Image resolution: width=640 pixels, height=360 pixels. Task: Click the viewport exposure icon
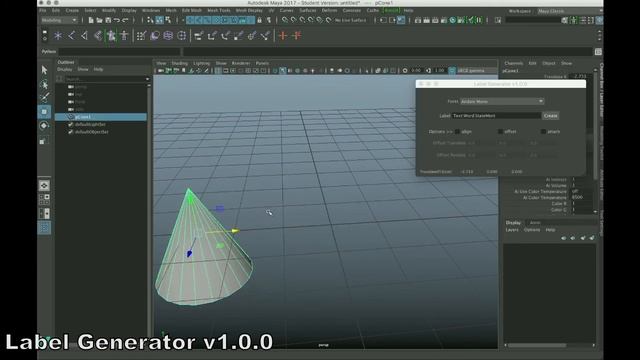coord(405,71)
